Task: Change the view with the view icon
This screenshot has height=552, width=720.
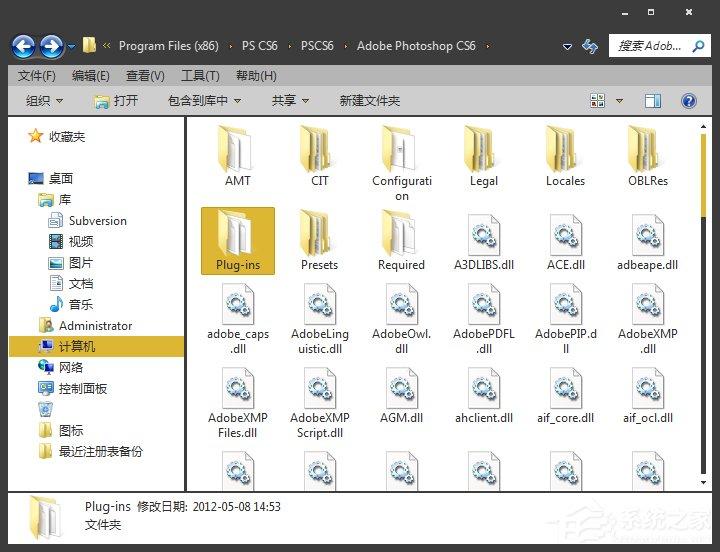Action: (x=597, y=101)
